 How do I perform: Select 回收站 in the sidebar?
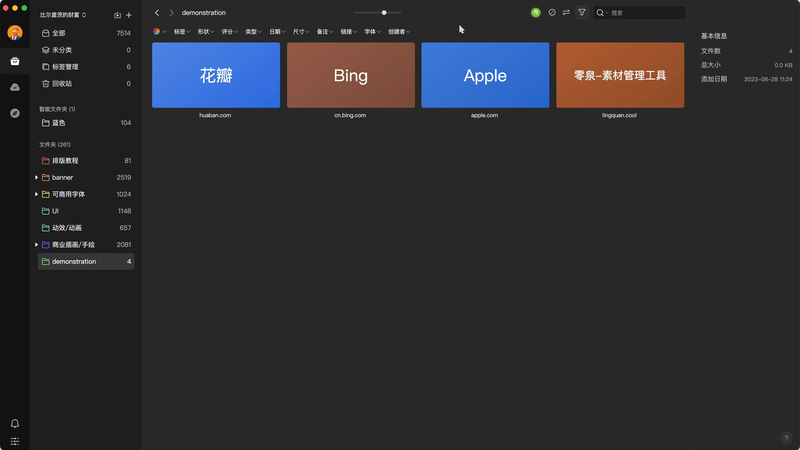(x=64, y=84)
